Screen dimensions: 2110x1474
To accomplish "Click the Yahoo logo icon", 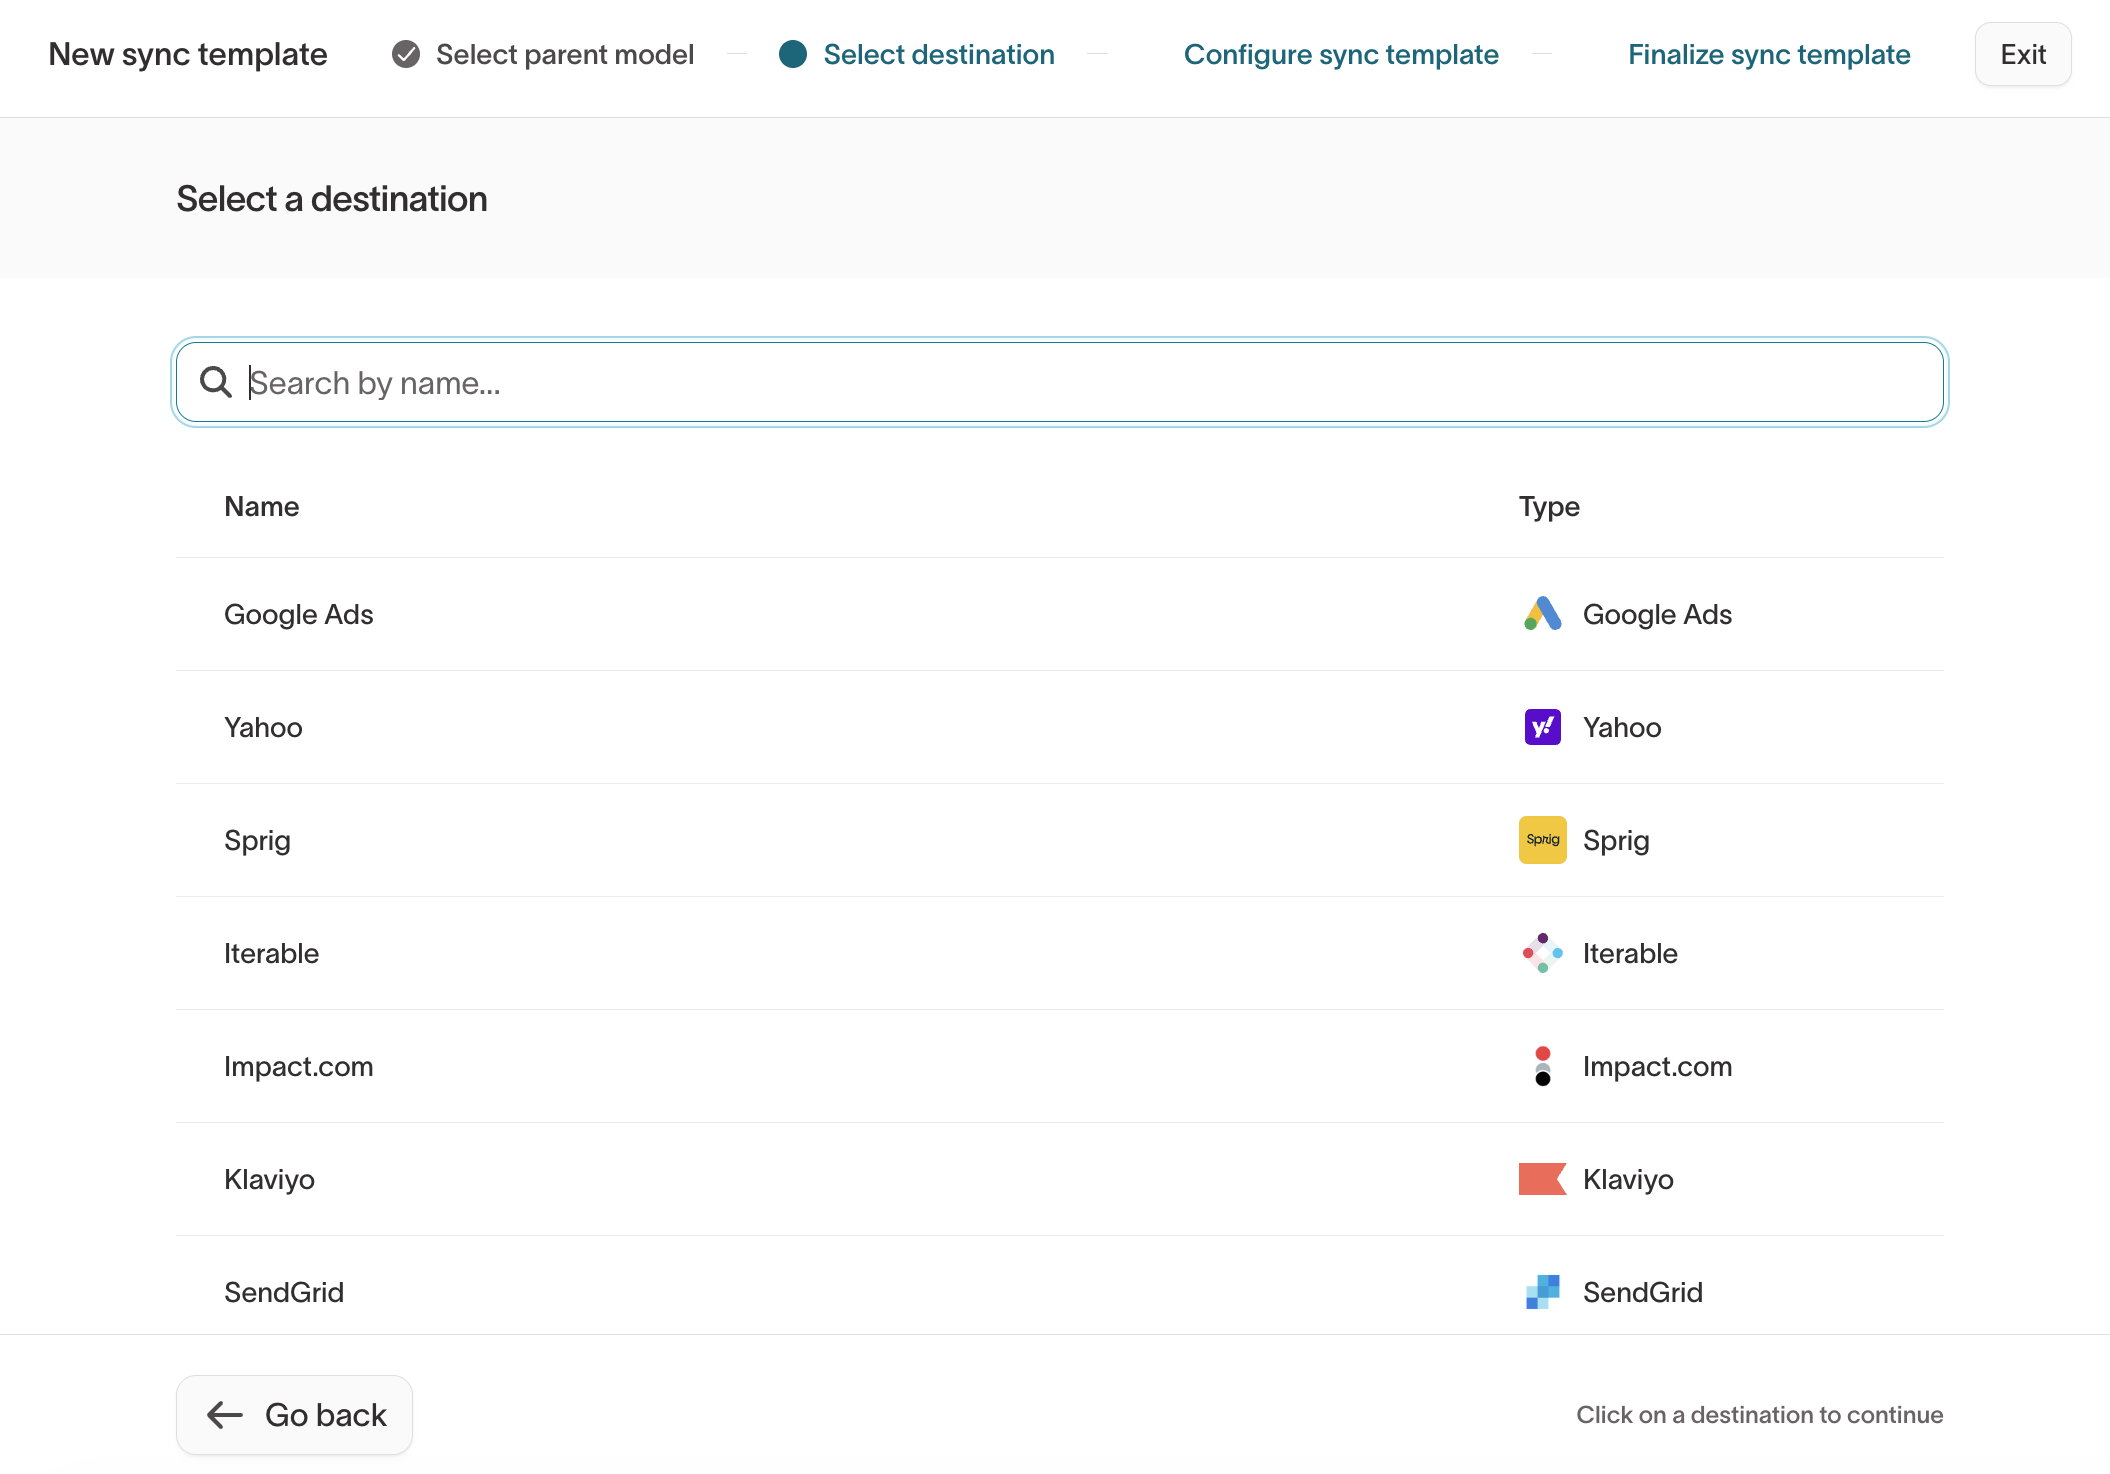I will (1542, 727).
